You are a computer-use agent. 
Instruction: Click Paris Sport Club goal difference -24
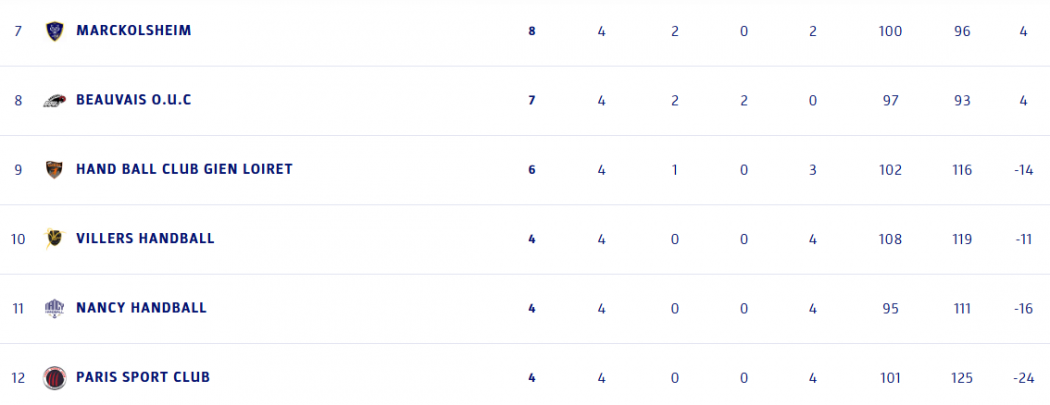[x=1022, y=378]
